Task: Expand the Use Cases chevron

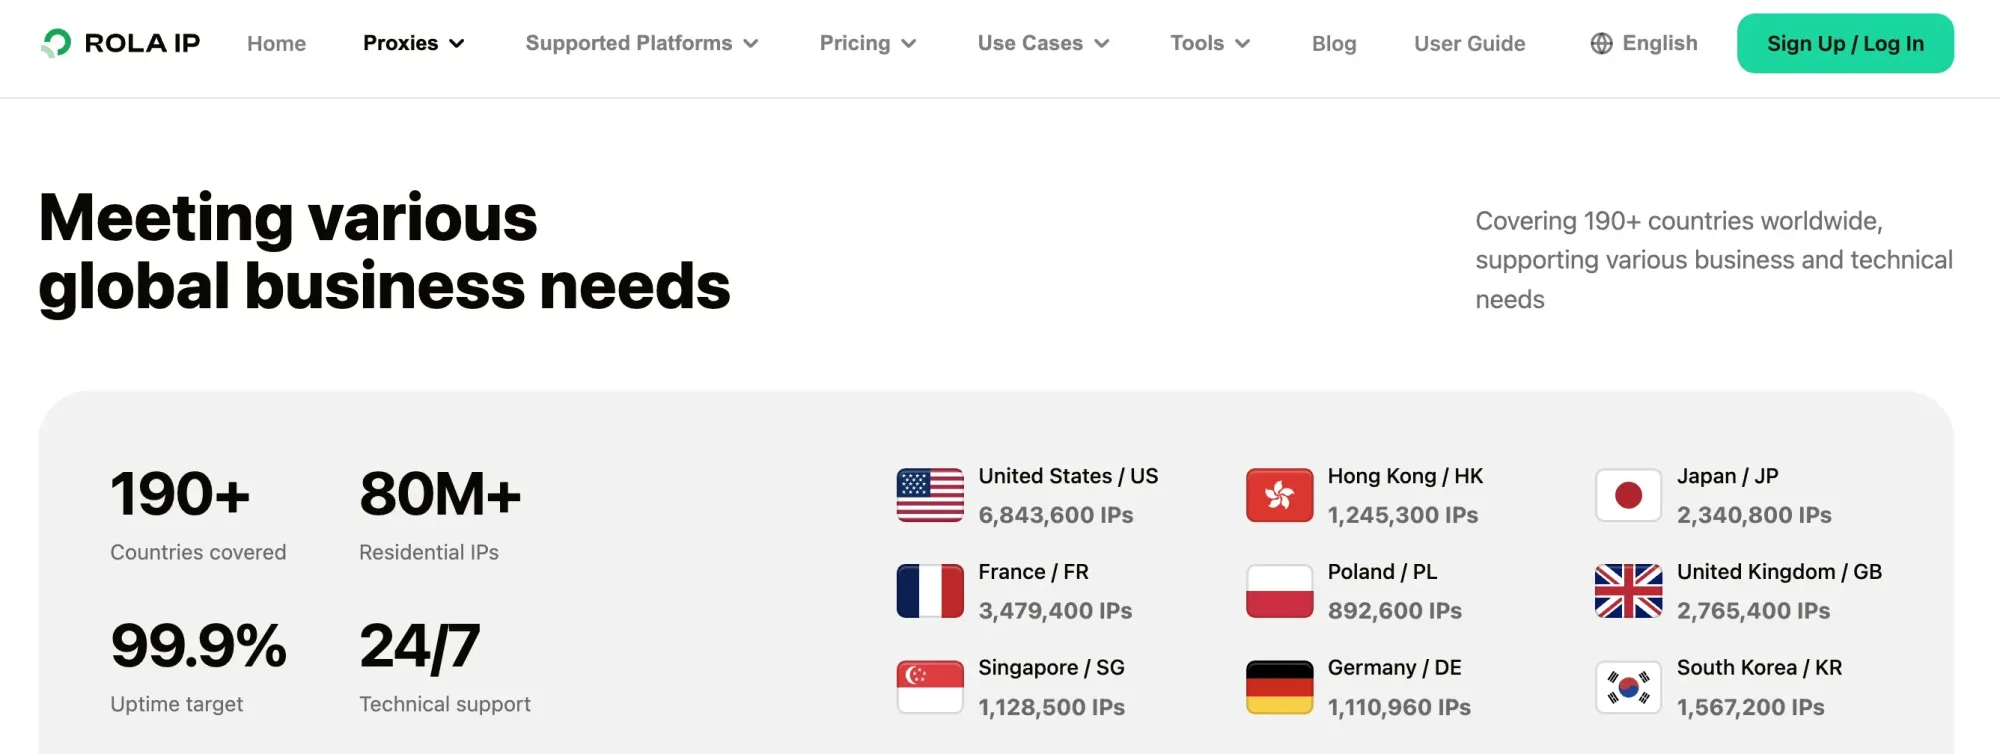Action: [x=1102, y=44]
